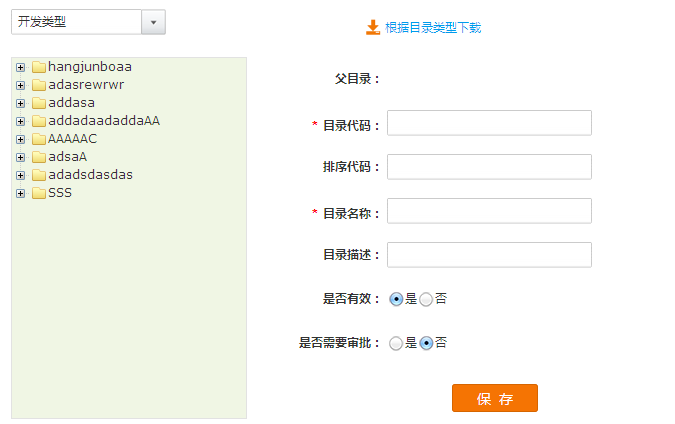This screenshot has width=675, height=424.
Task: Select the addasa tree label
Action: pyautogui.click(x=71, y=103)
